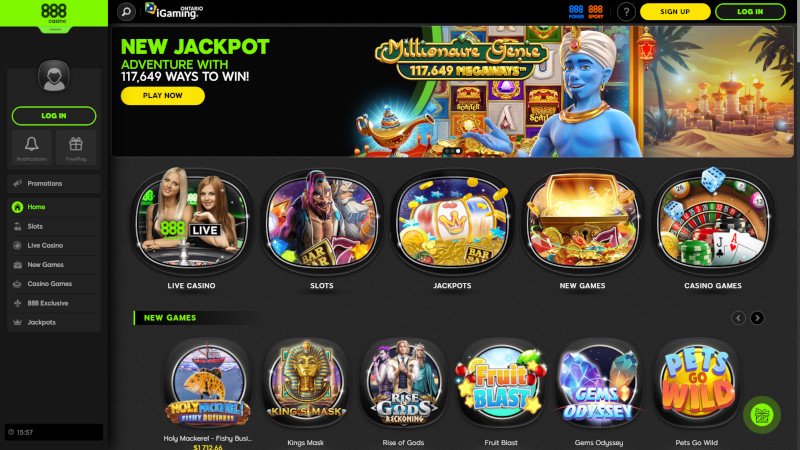
Task: Click the 888 Sport logo
Action: [x=595, y=12]
